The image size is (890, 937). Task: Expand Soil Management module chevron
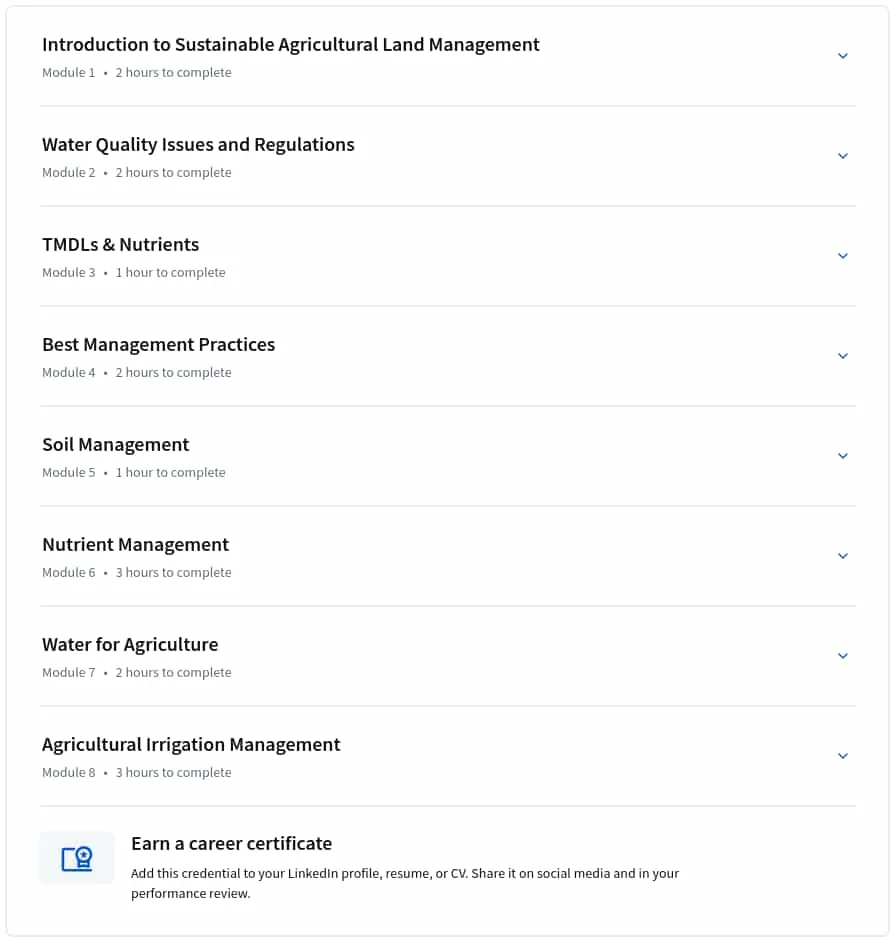click(843, 456)
